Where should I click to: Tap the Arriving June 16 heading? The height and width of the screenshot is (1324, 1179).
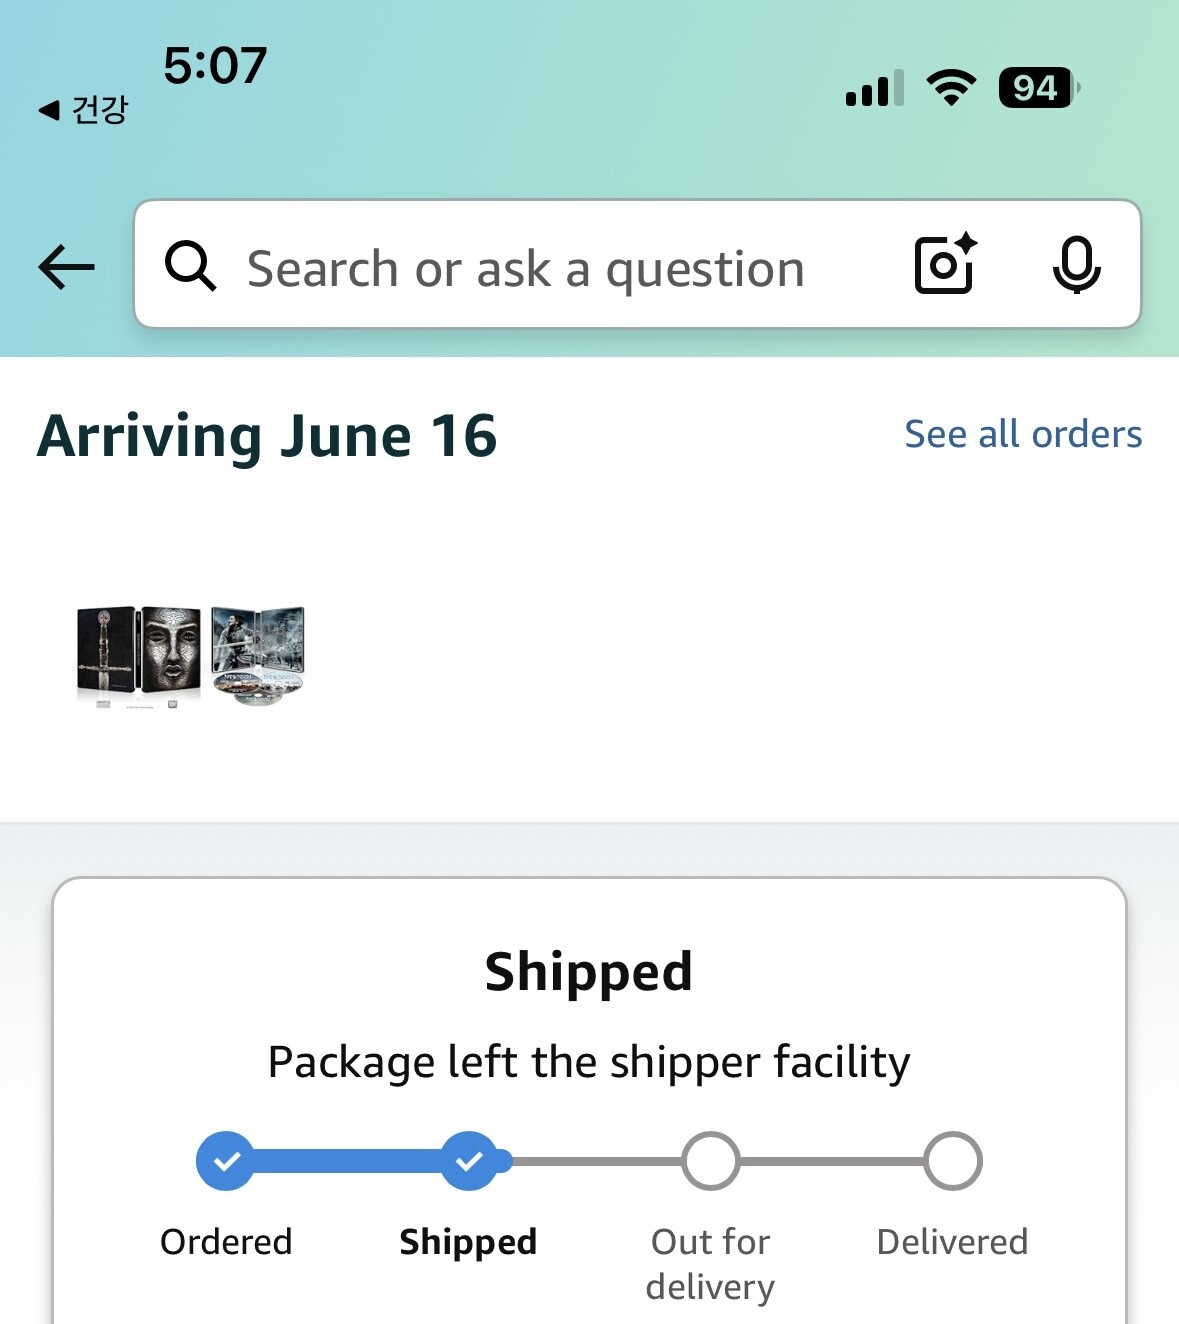click(267, 437)
